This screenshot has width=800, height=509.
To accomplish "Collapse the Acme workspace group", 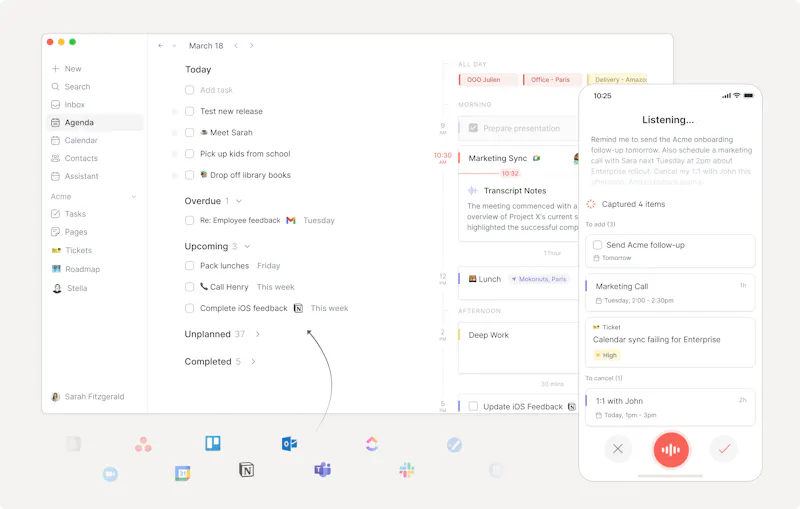I will (134, 197).
